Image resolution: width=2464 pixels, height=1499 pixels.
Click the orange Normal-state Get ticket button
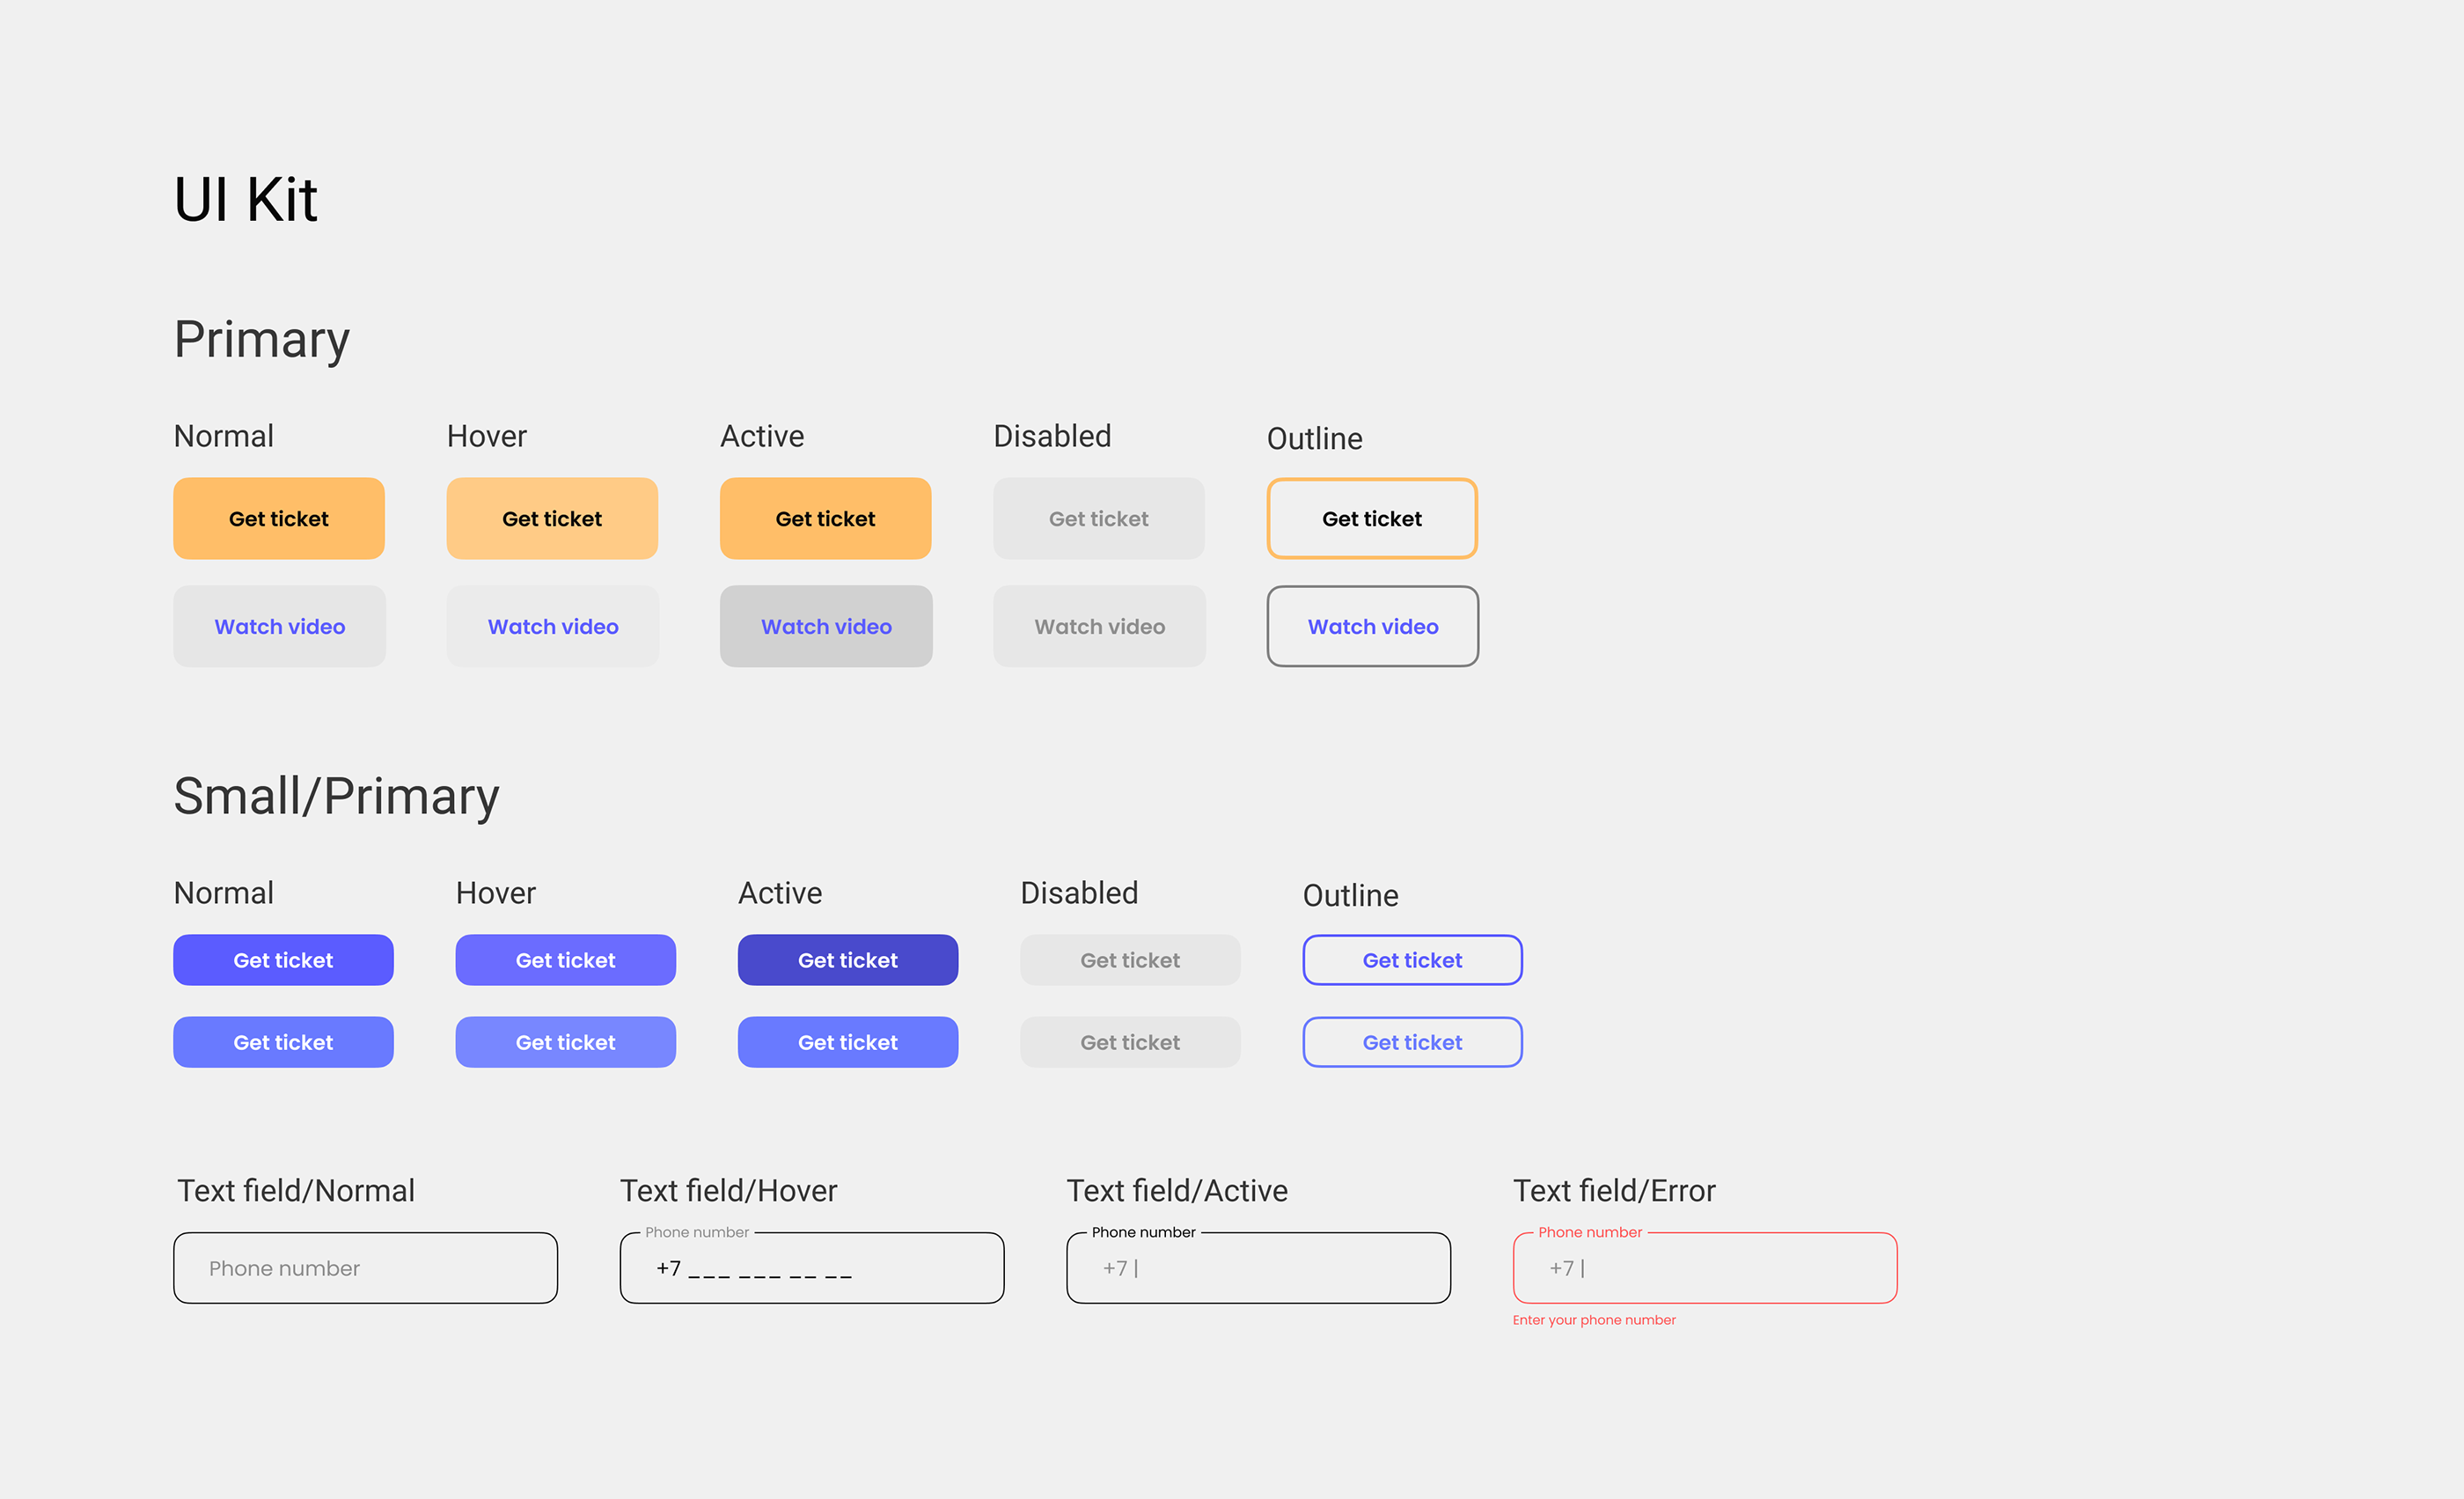279,518
